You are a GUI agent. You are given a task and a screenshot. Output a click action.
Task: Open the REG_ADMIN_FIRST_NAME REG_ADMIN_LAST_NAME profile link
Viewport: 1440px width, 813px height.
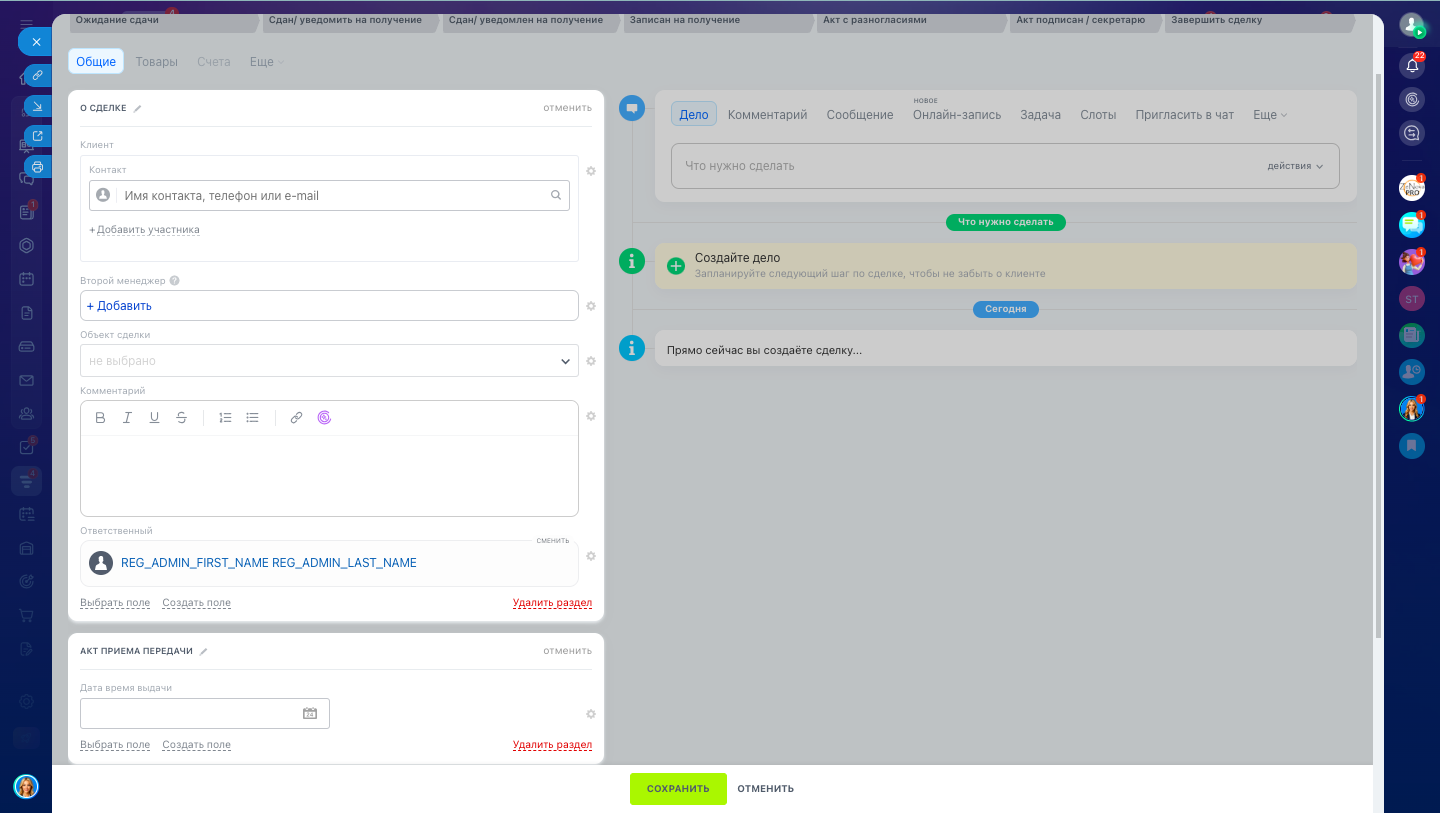point(269,563)
